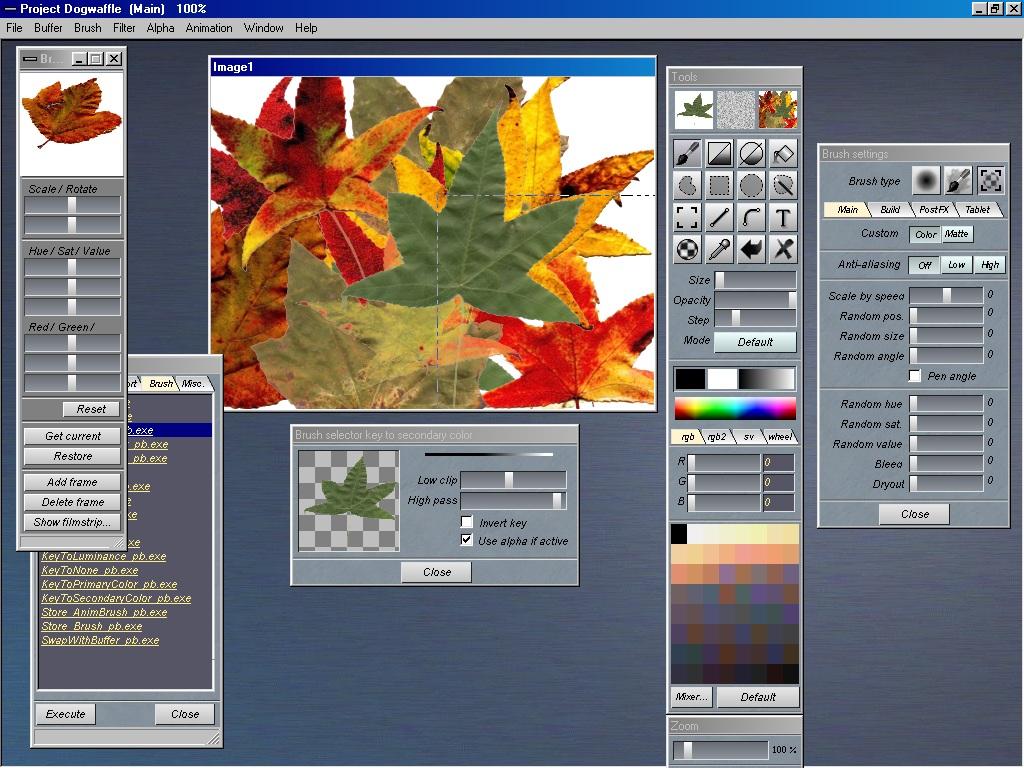Click the Show filmstrip button

[73, 522]
